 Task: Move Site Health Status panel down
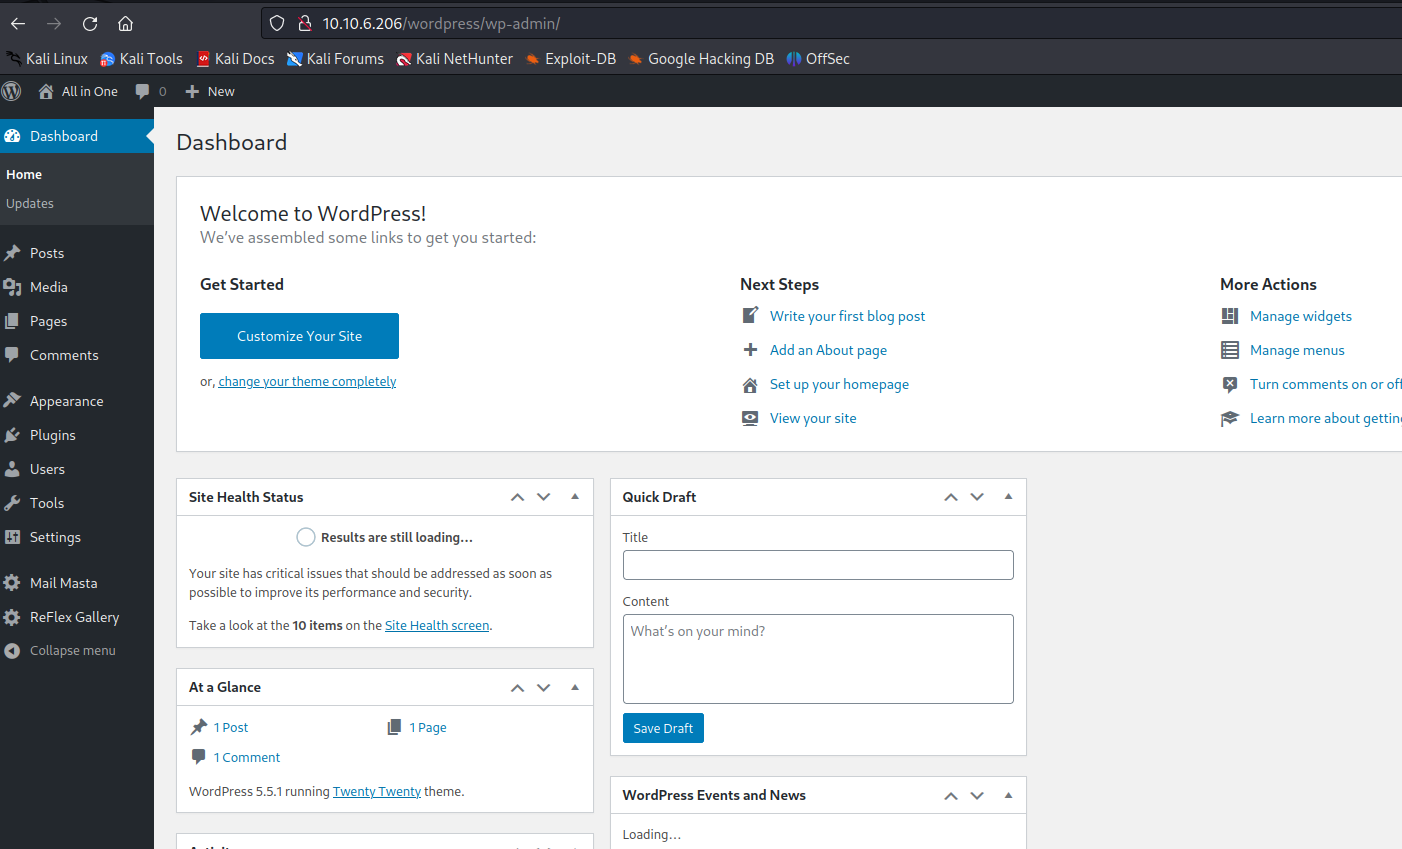[544, 497]
